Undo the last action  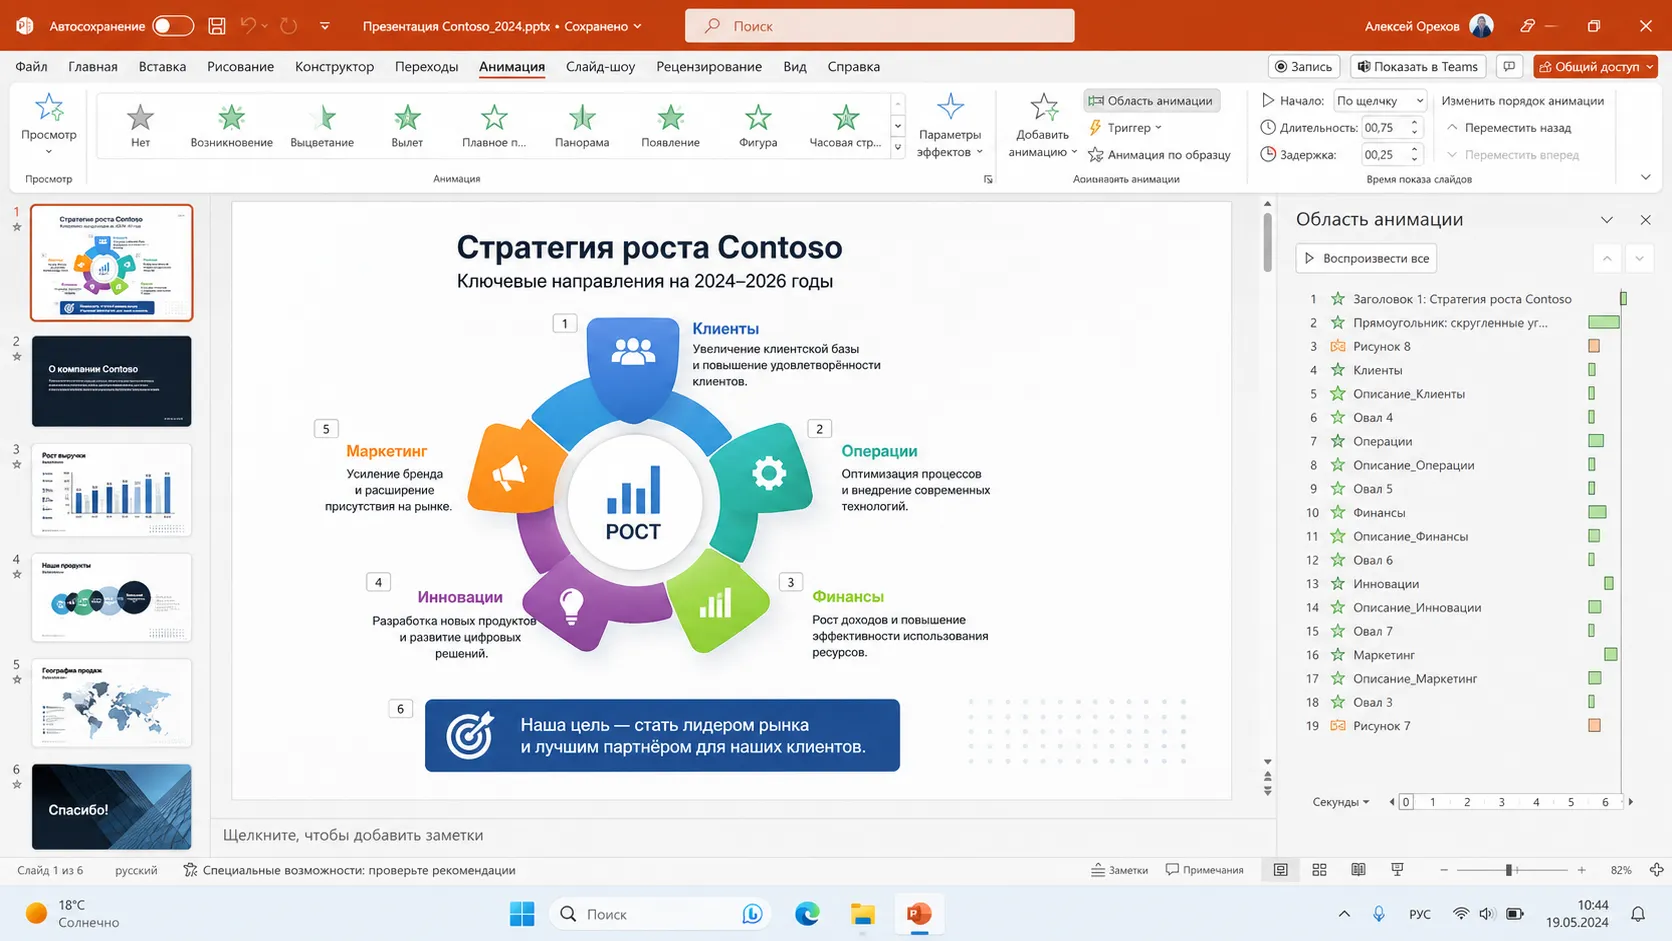[249, 26]
